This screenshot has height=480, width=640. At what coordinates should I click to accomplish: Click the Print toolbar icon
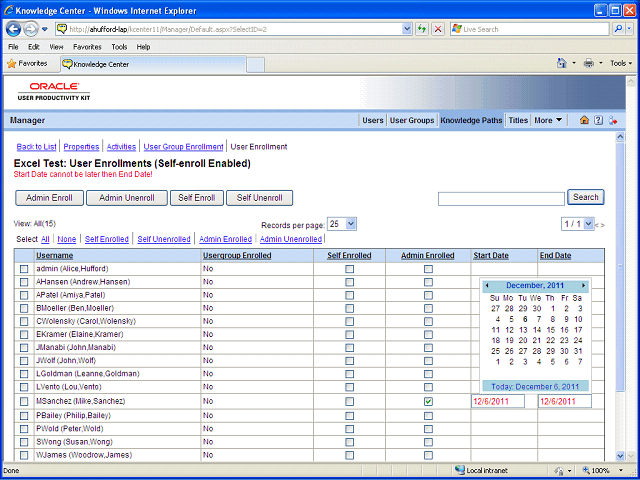pyautogui.click(x=588, y=63)
